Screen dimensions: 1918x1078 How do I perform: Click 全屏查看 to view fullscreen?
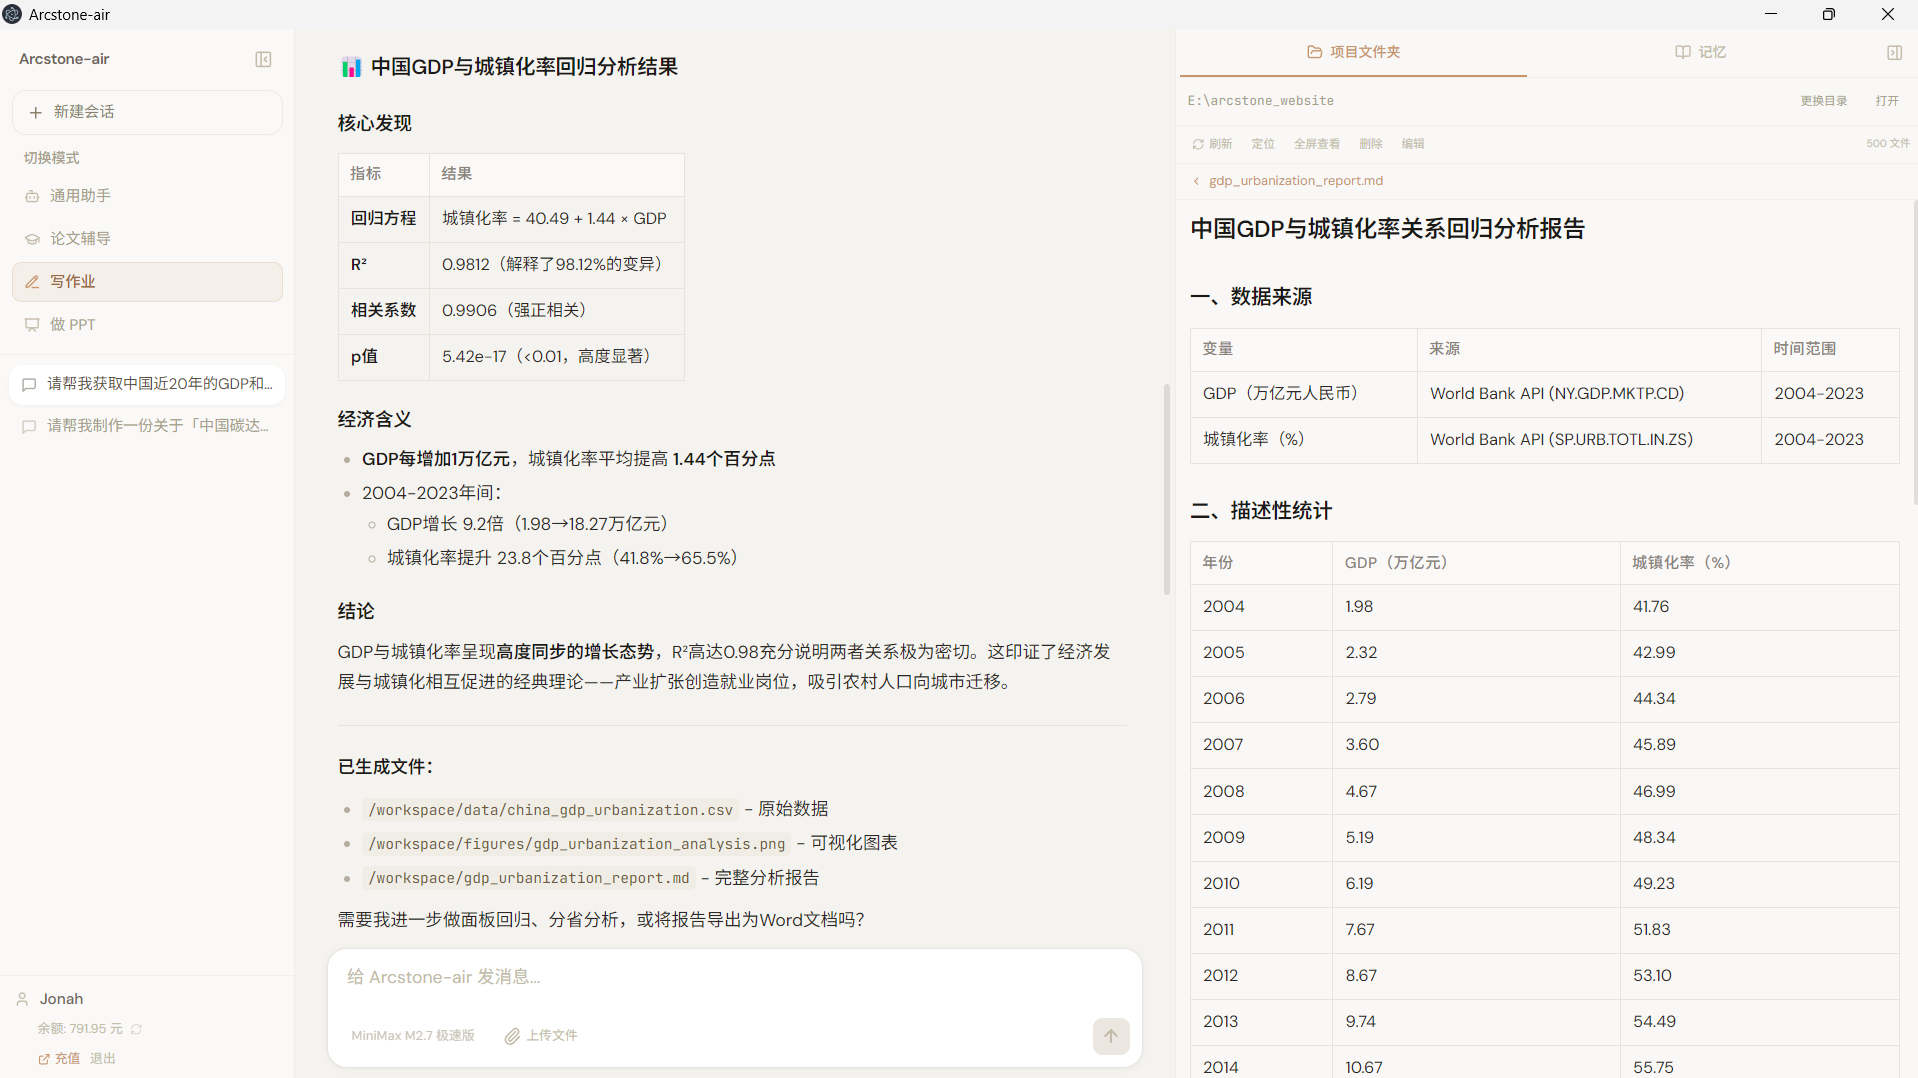(x=1316, y=144)
